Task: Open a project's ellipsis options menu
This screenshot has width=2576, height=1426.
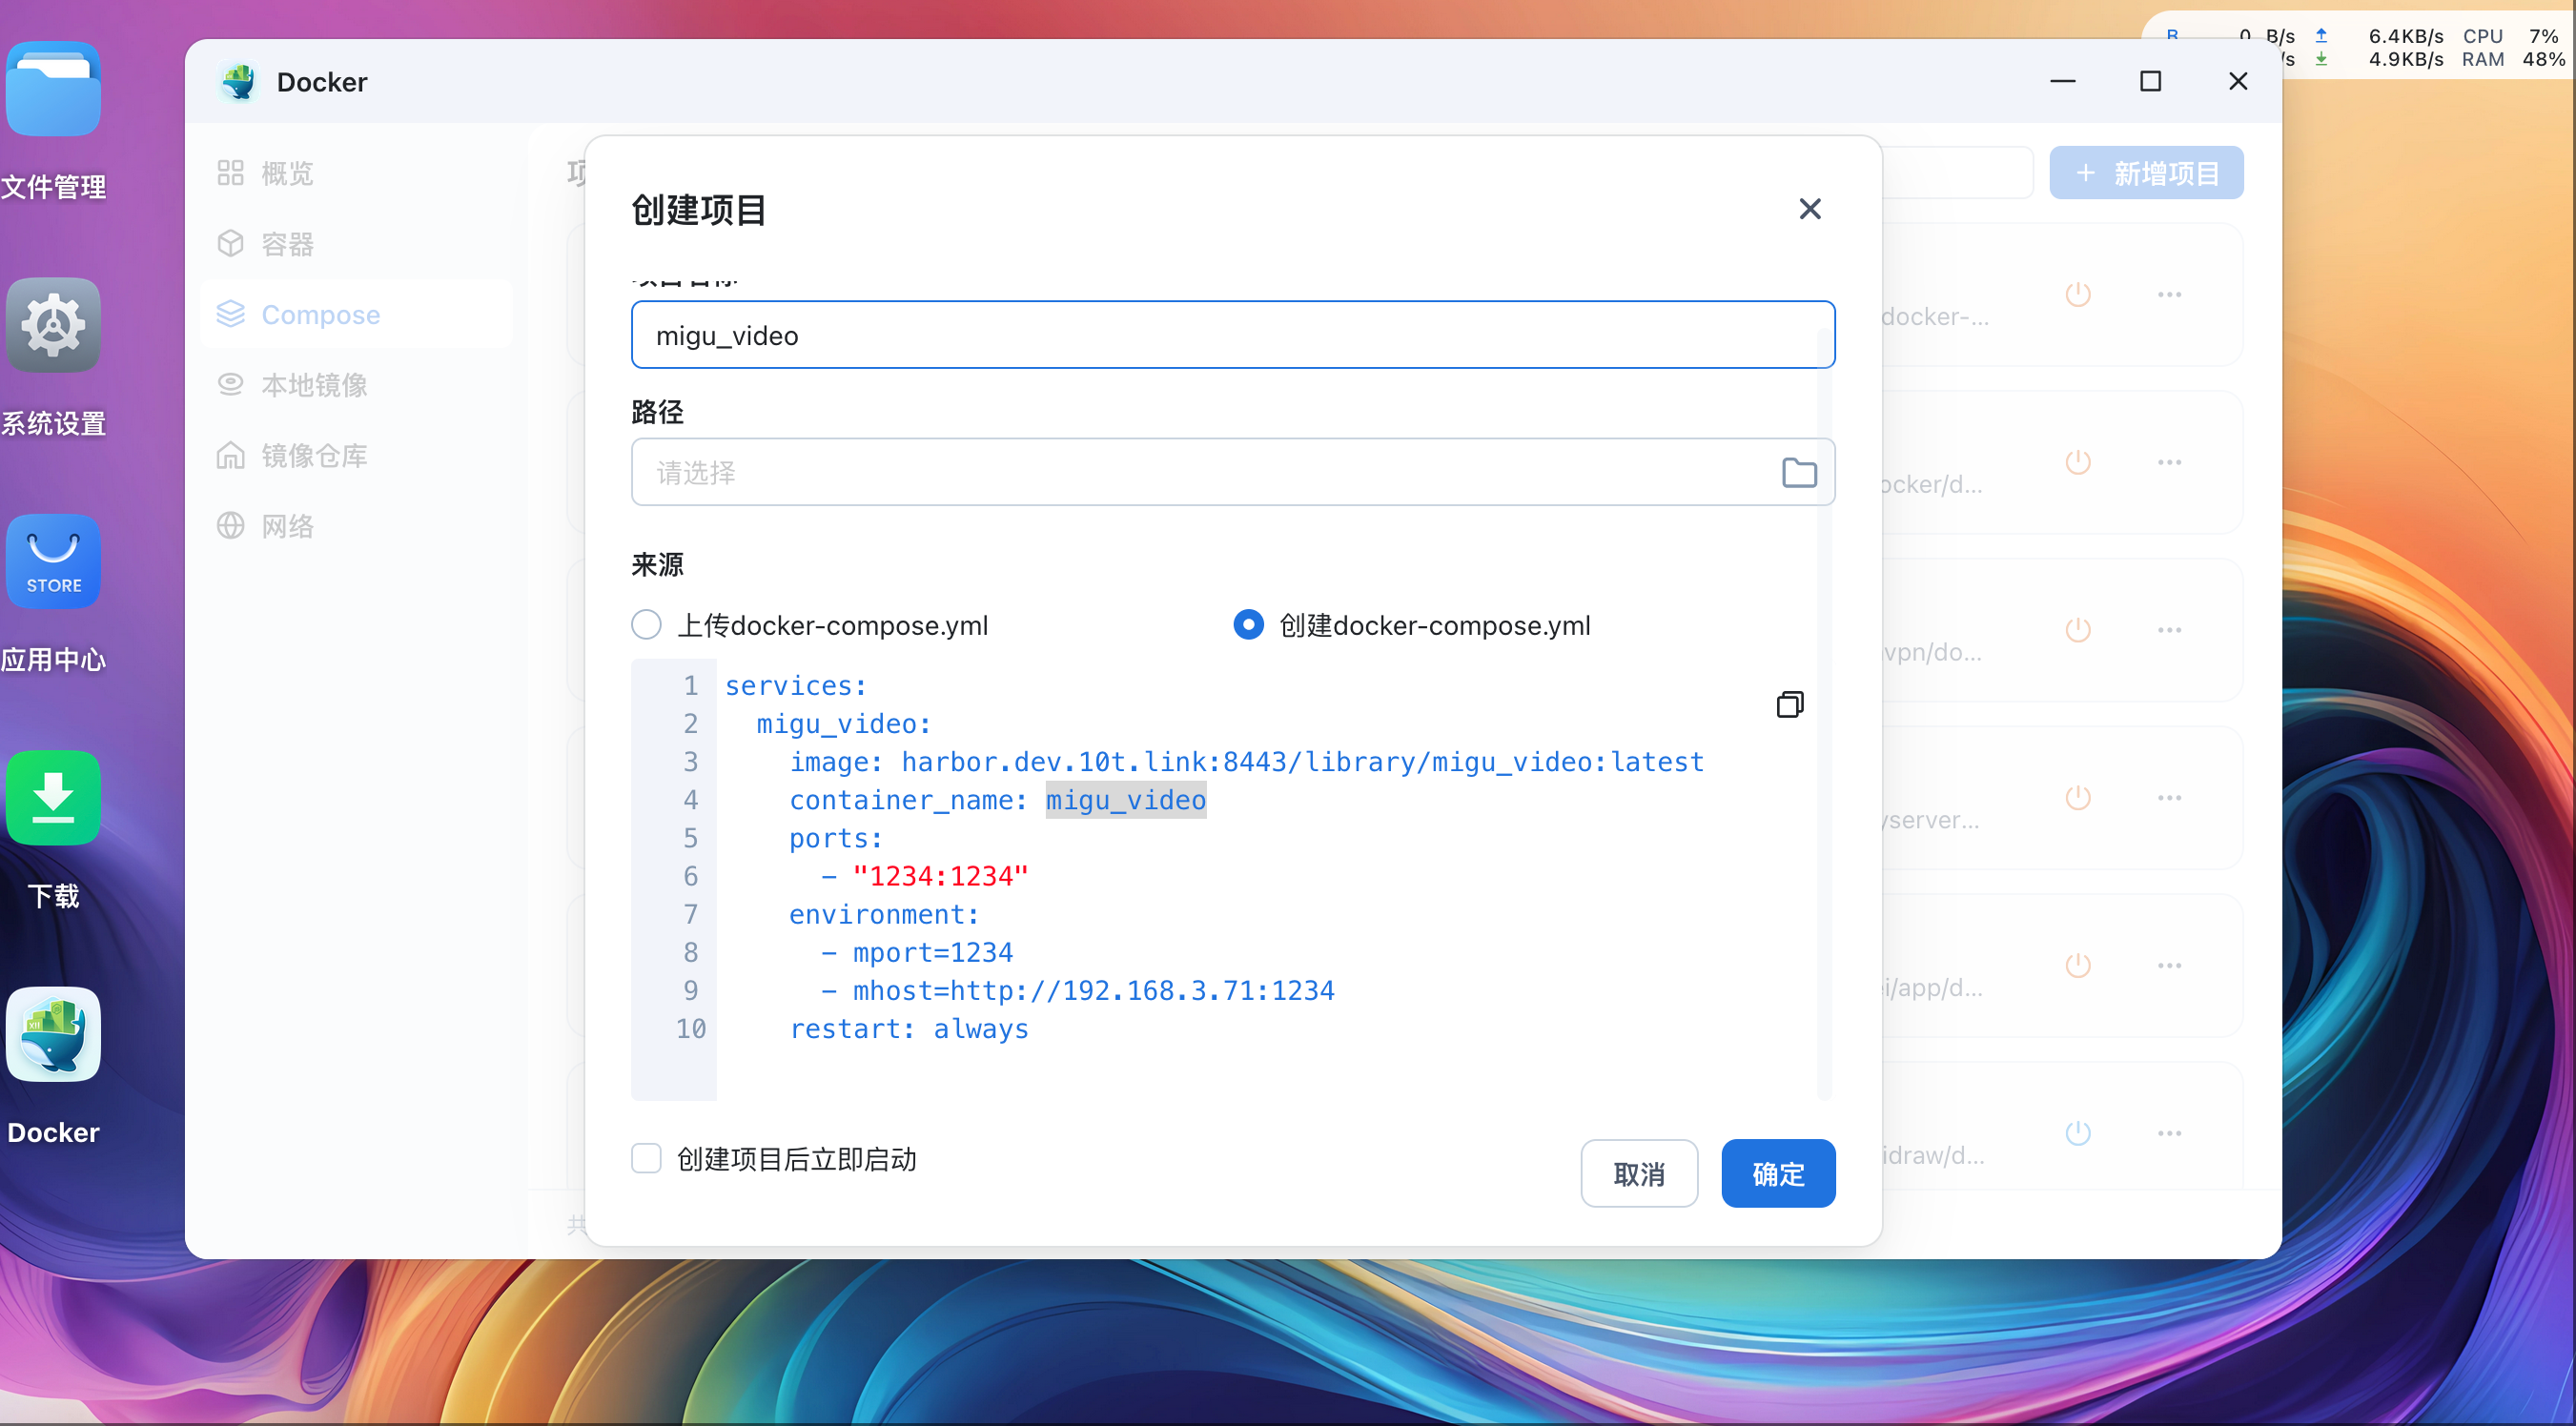Action: click(2169, 294)
